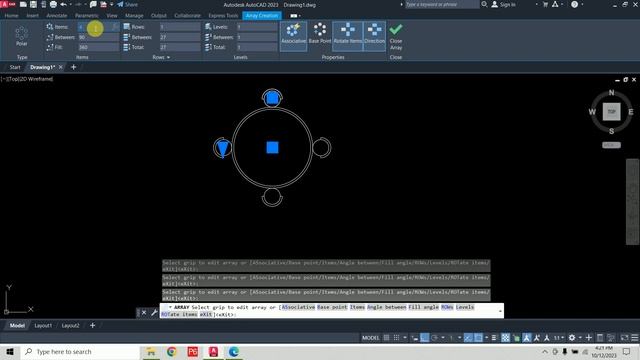Switch to the Parametric ribbon tab

click(87, 16)
